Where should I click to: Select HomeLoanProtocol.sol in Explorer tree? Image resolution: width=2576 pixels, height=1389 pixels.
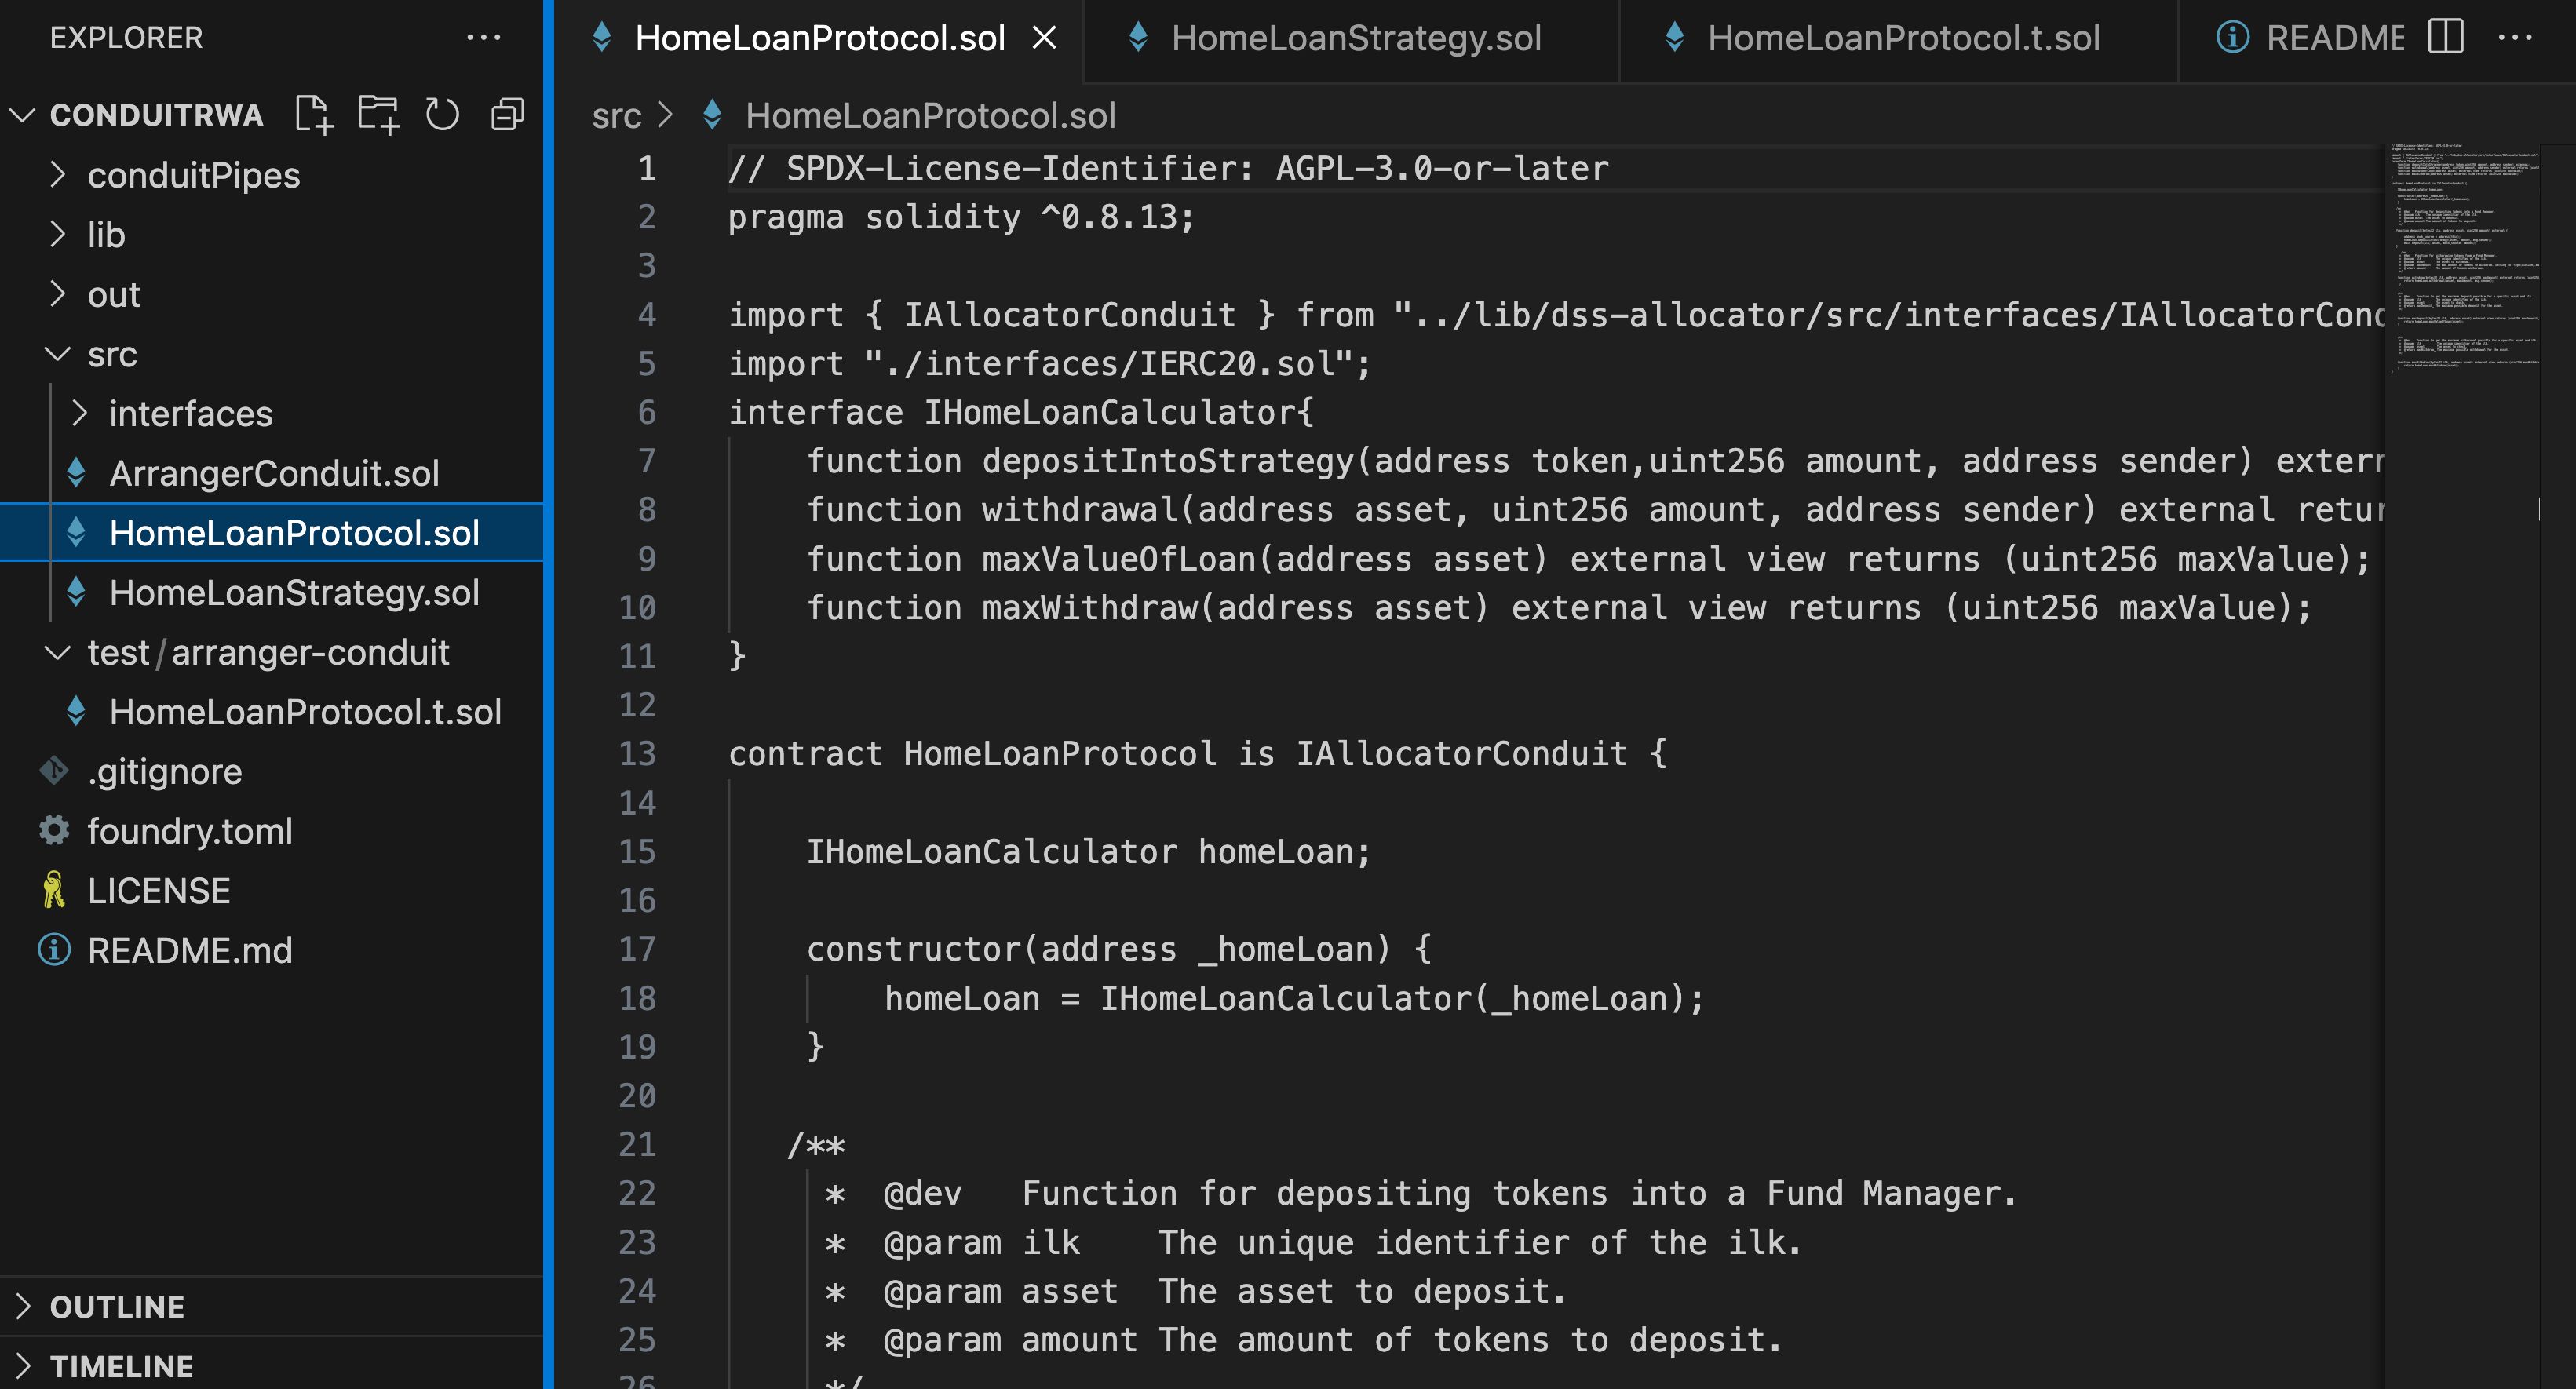click(x=271, y=533)
